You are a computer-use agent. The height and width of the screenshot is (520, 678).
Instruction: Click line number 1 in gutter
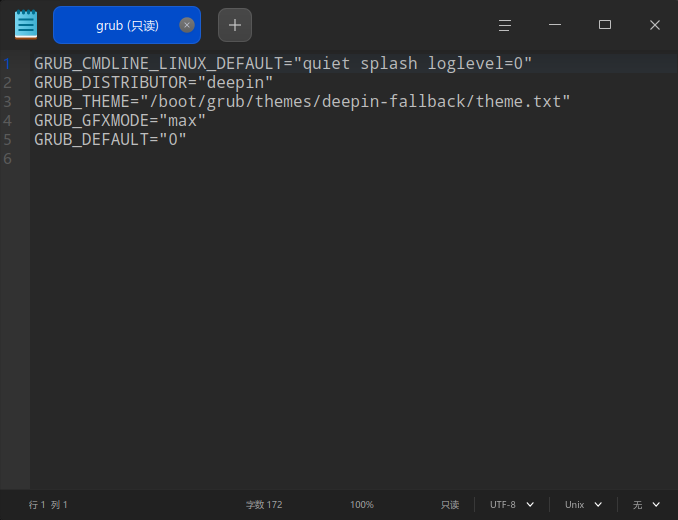click(7, 64)
